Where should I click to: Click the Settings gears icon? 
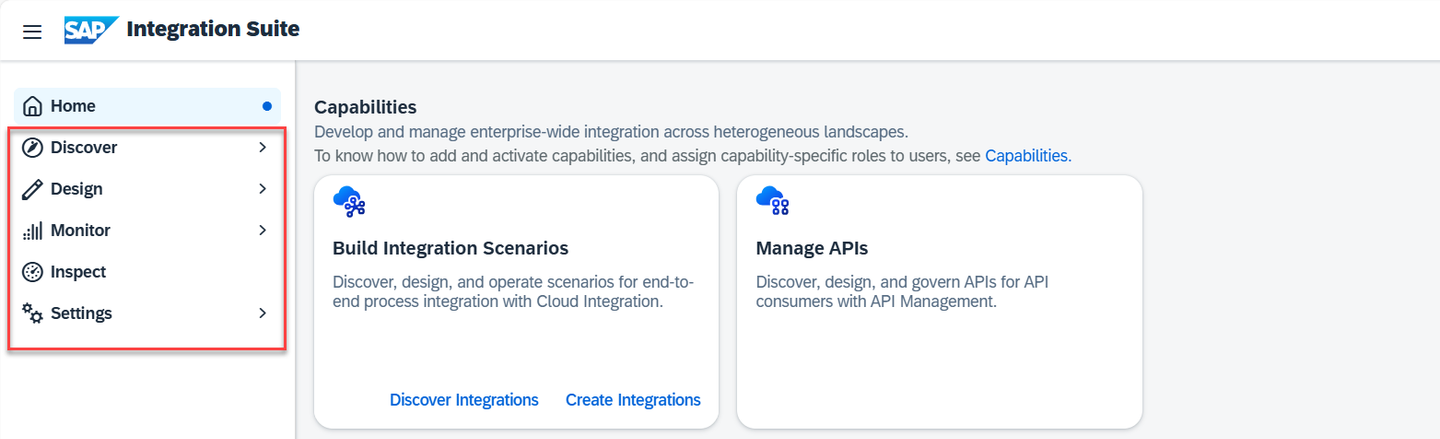[x=32, y=314]
